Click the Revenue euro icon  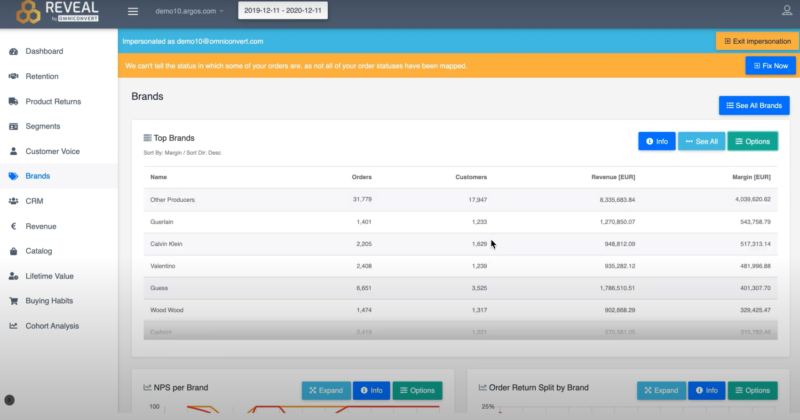click(14, 226)
